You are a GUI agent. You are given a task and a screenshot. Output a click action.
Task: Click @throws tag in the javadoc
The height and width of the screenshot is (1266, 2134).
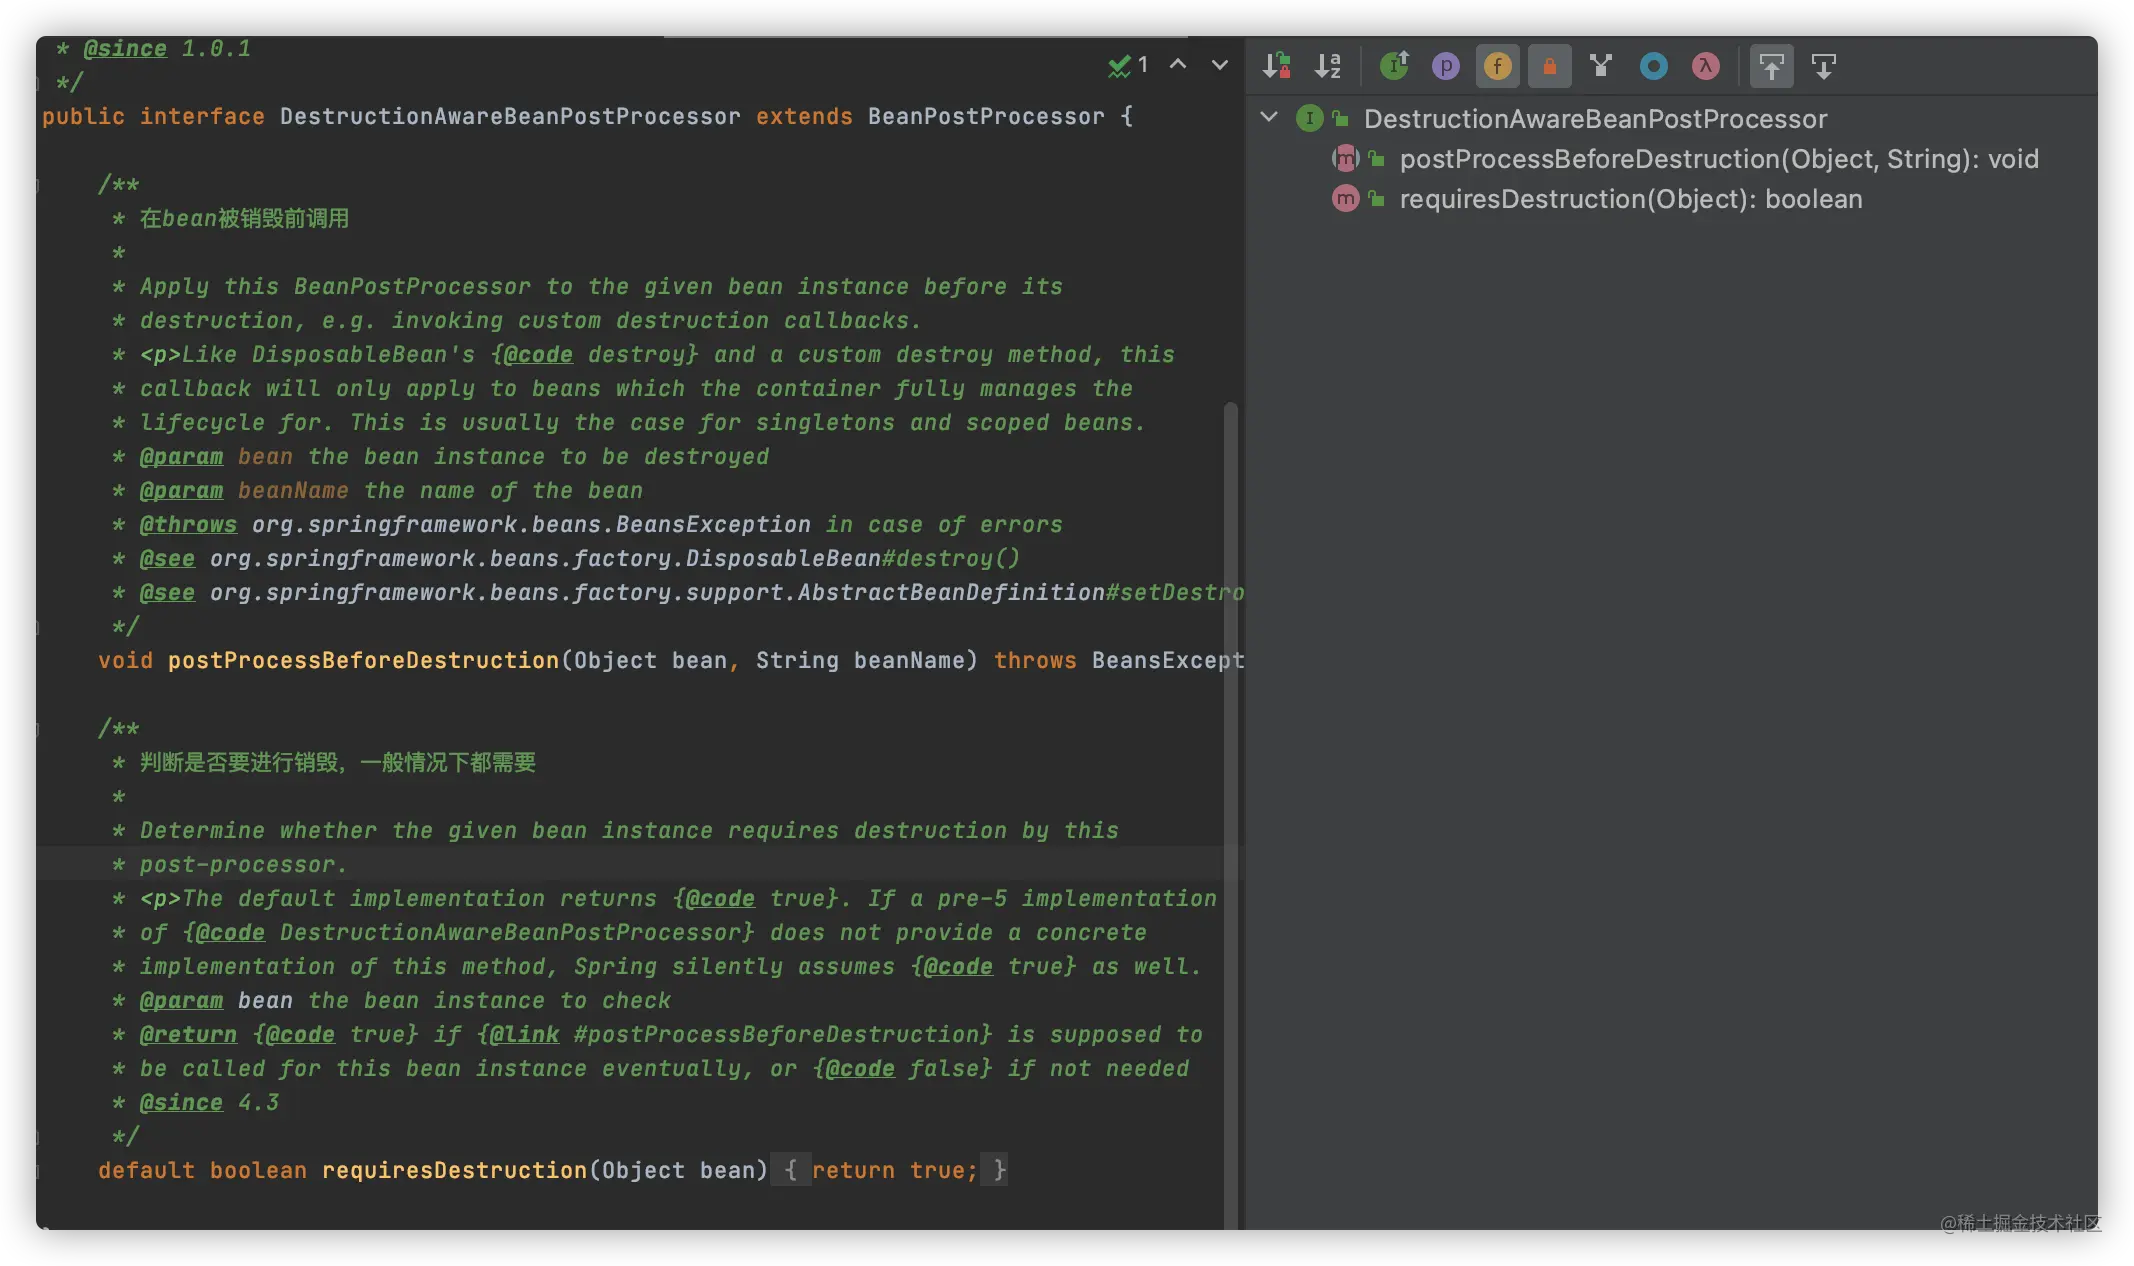pyautogui.click(x=188, y=524)
